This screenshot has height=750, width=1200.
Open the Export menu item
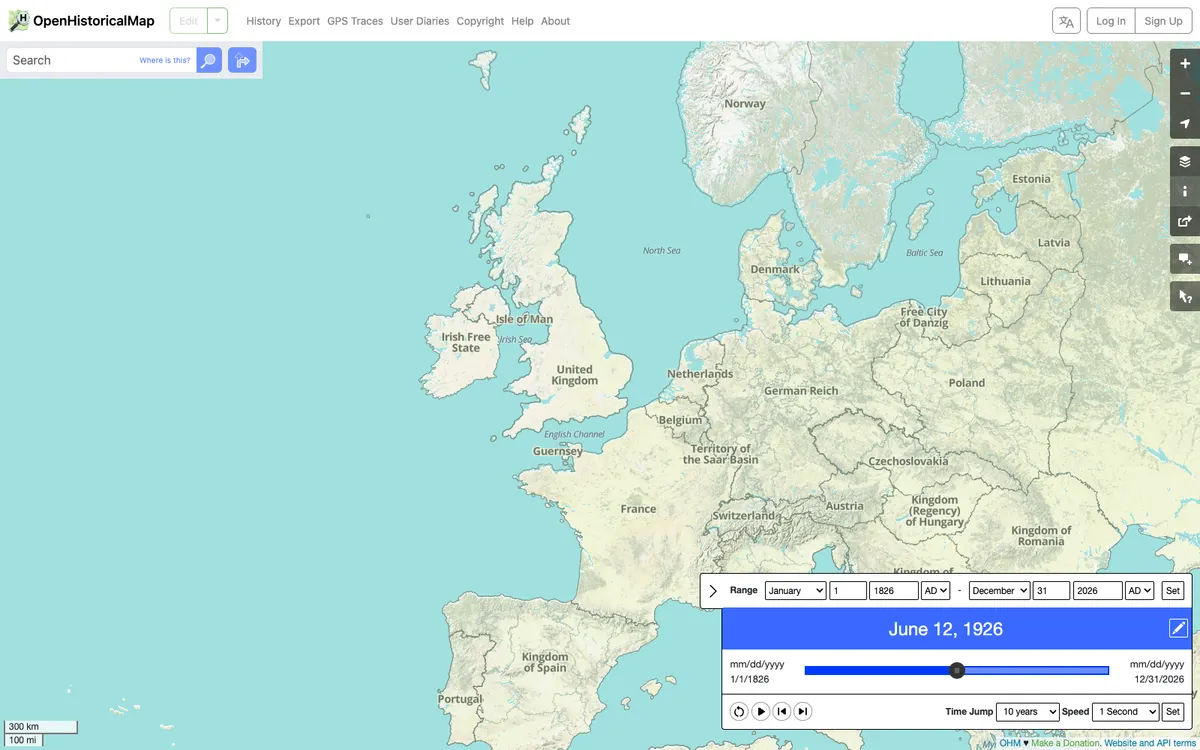304,21
